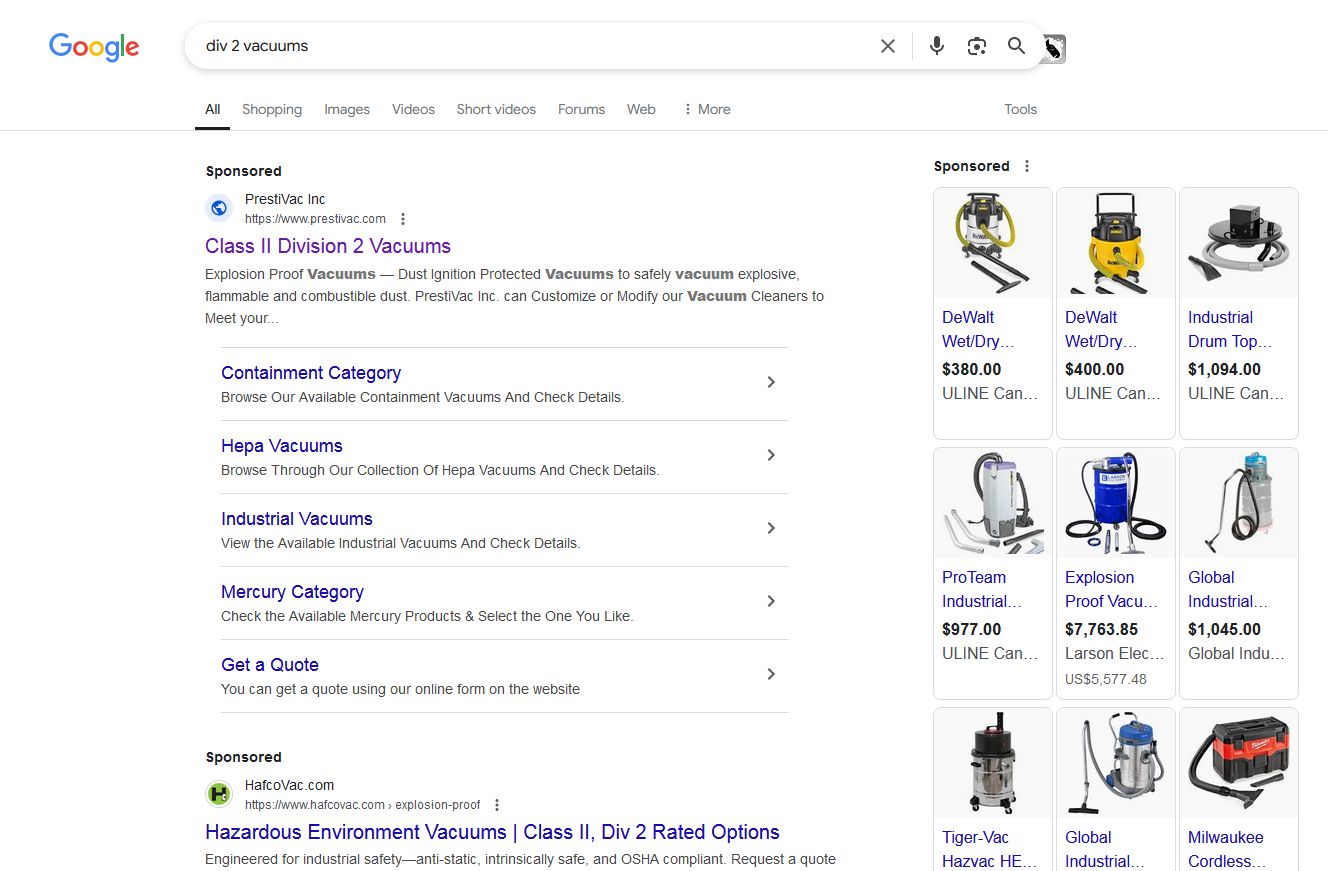Open the Google logo homepage
The width and height of the screenshot is (1328, 871).
click(x=94, y=47)
